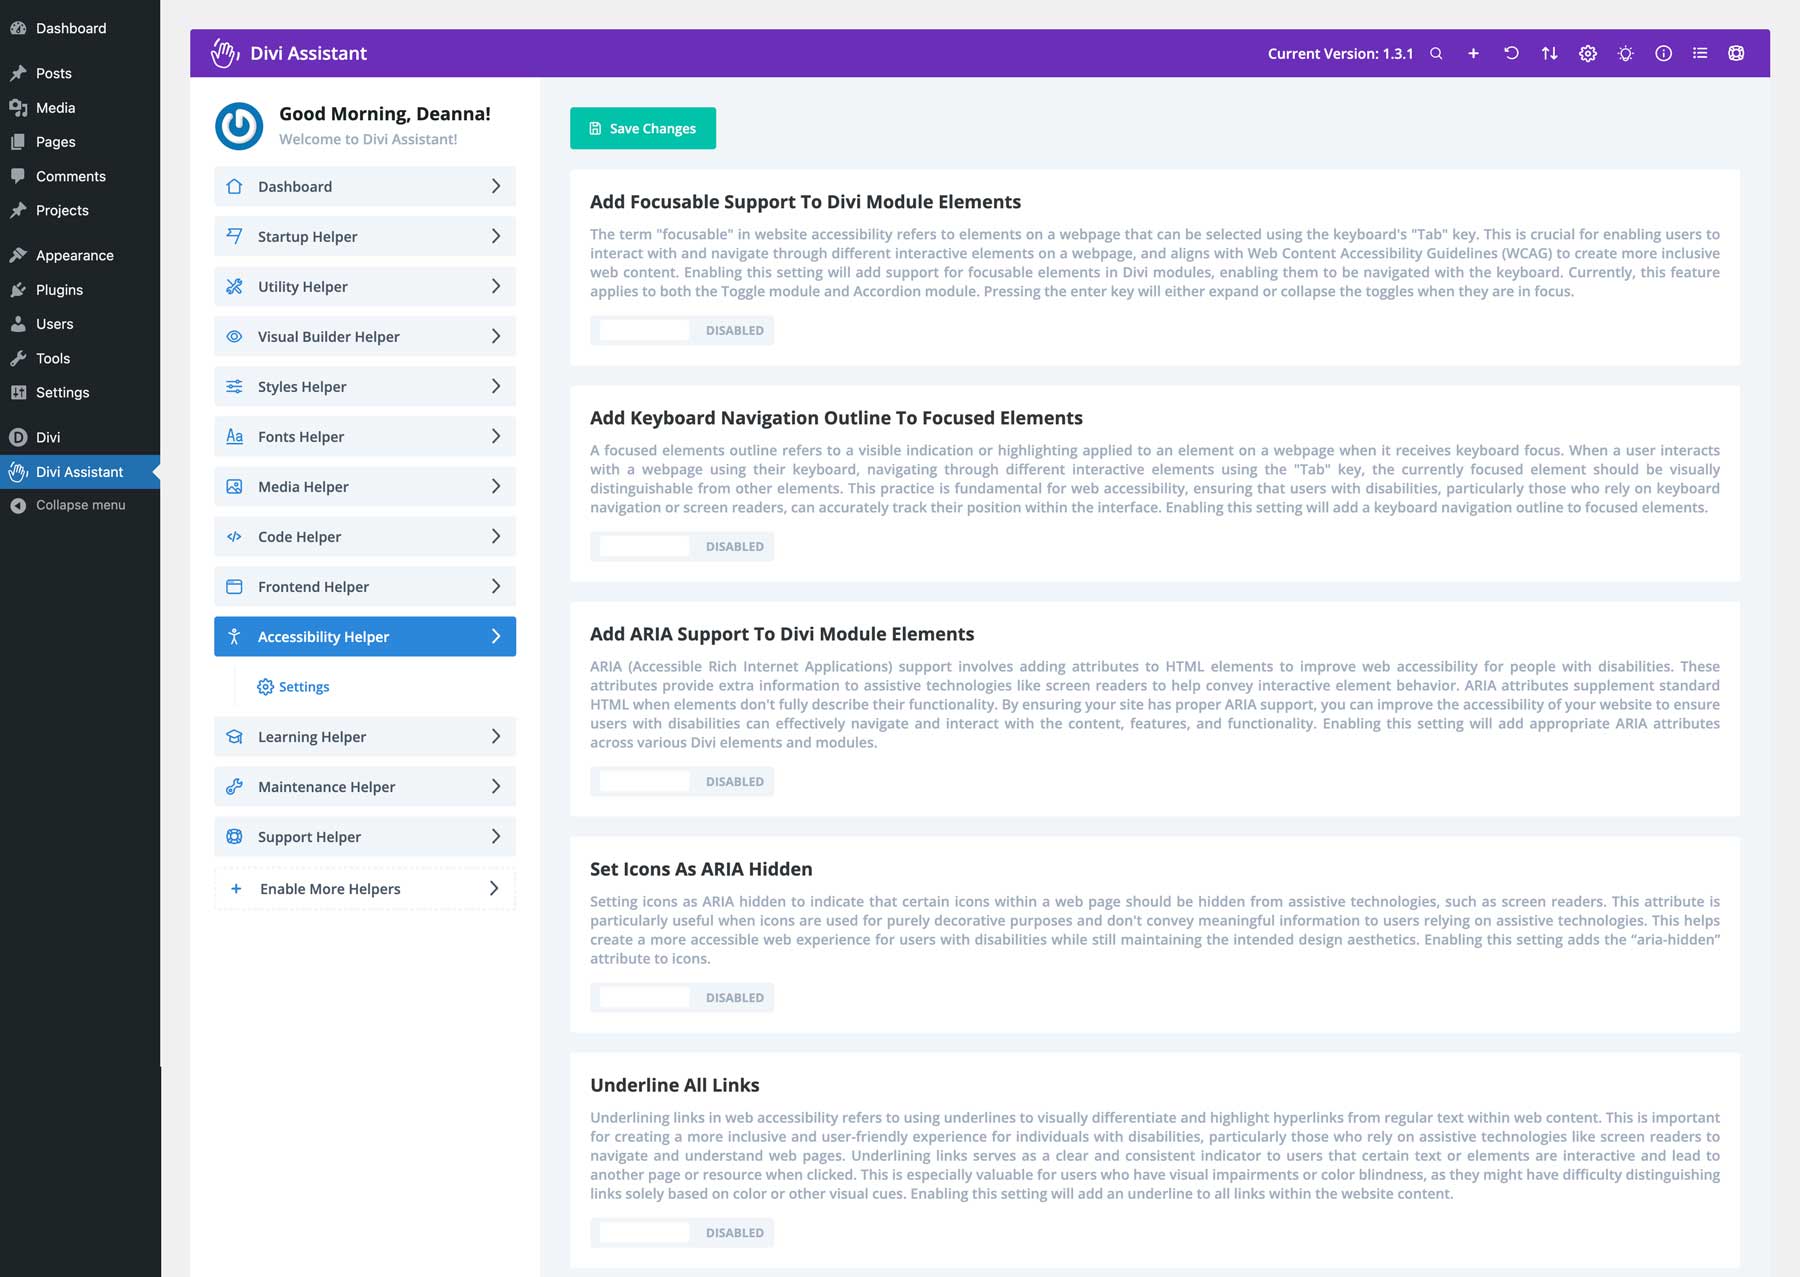Click the search magnifier icon in purple header

point(1436,54)
